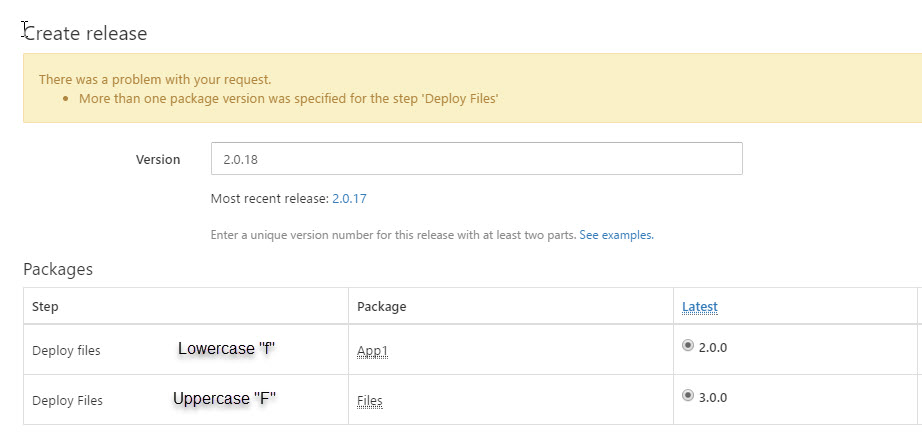Click the Create release heading
922x441 pixels.
coord(85,33)
